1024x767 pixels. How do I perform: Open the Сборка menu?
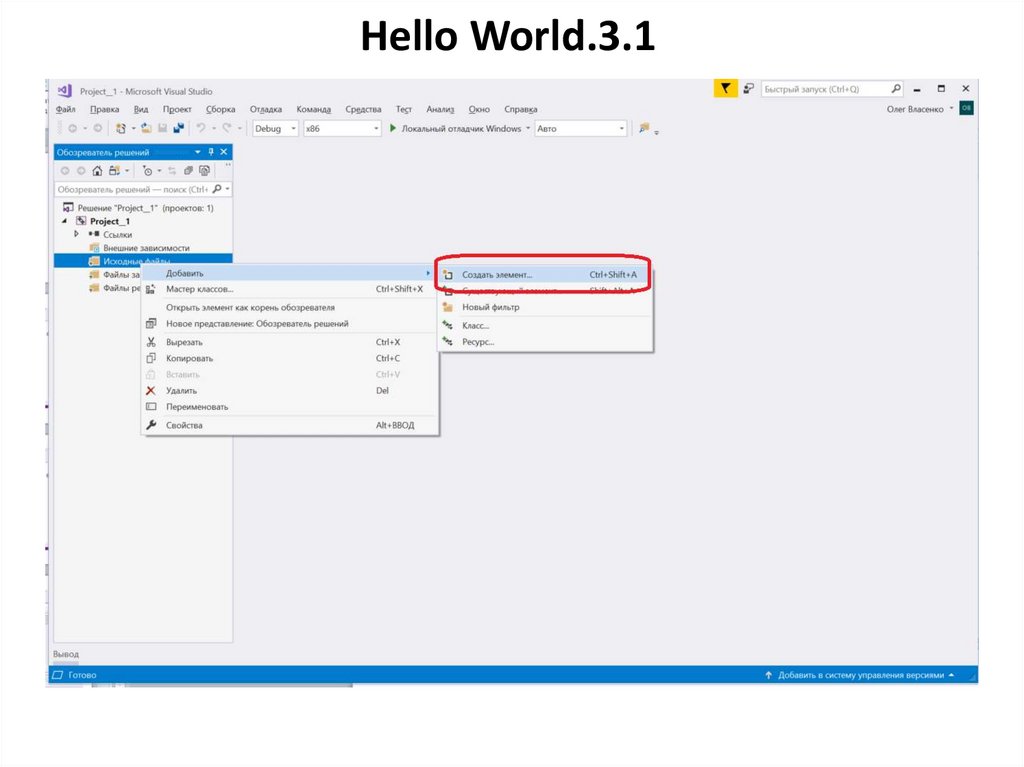point(221,109)
